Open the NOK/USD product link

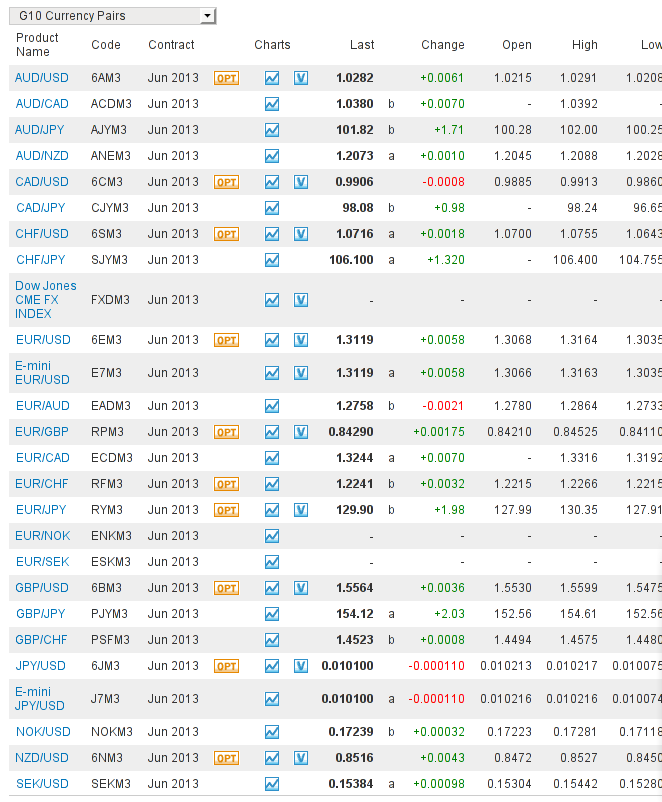43,732
